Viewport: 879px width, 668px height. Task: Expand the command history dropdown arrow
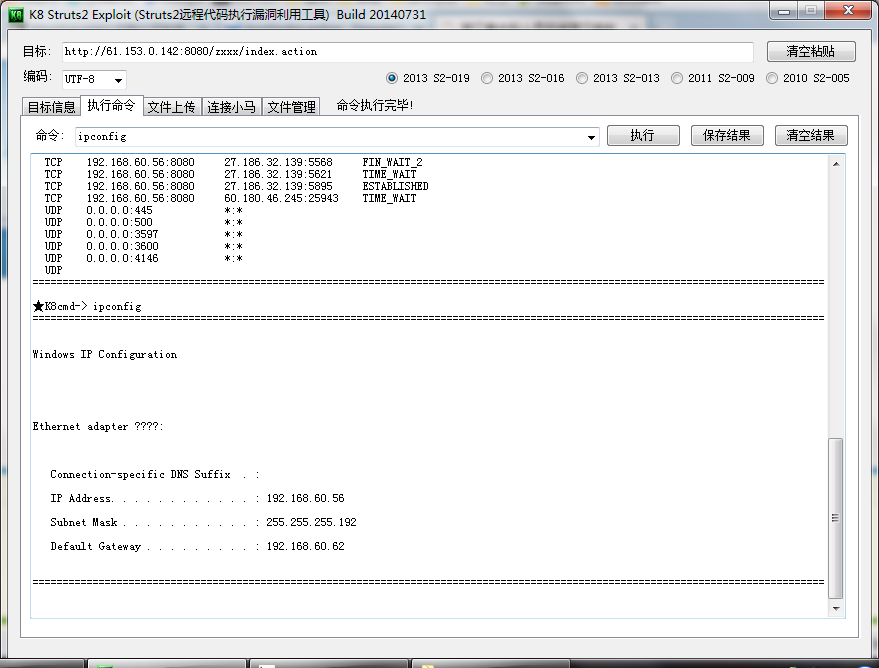pyautogui.click(x=591, y=137)
